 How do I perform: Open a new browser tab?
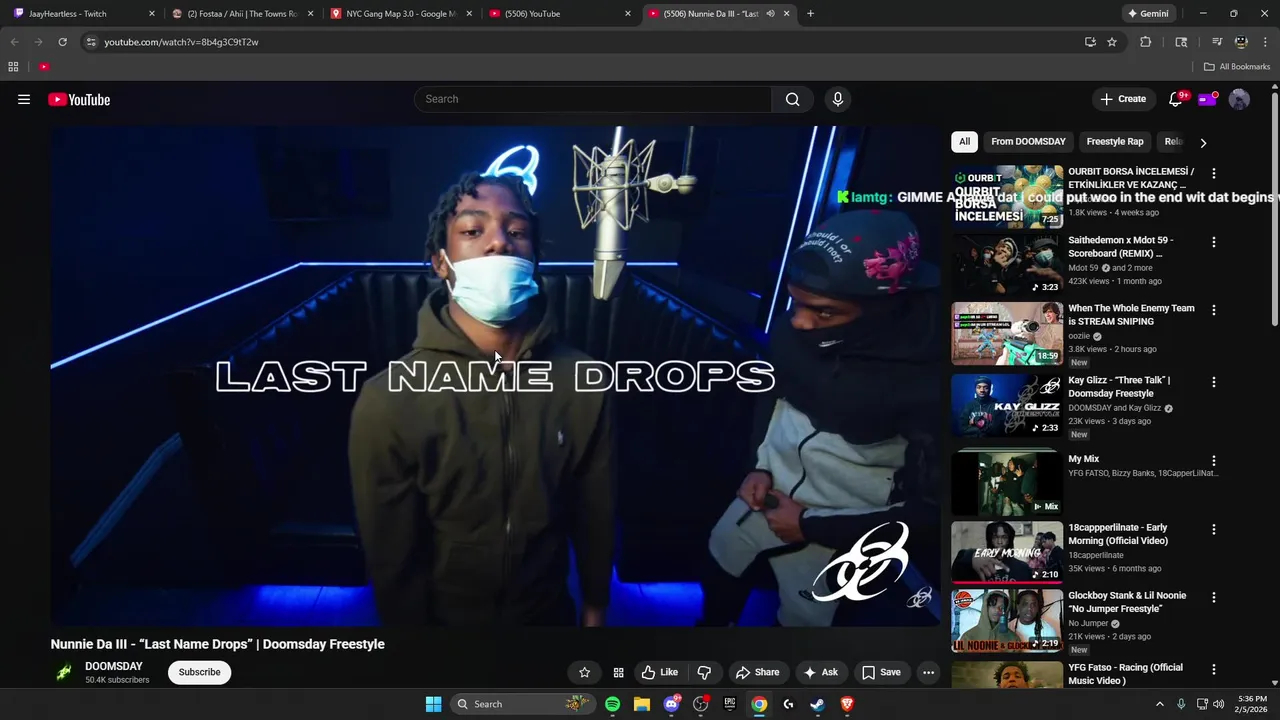click(x=810, y=14)
